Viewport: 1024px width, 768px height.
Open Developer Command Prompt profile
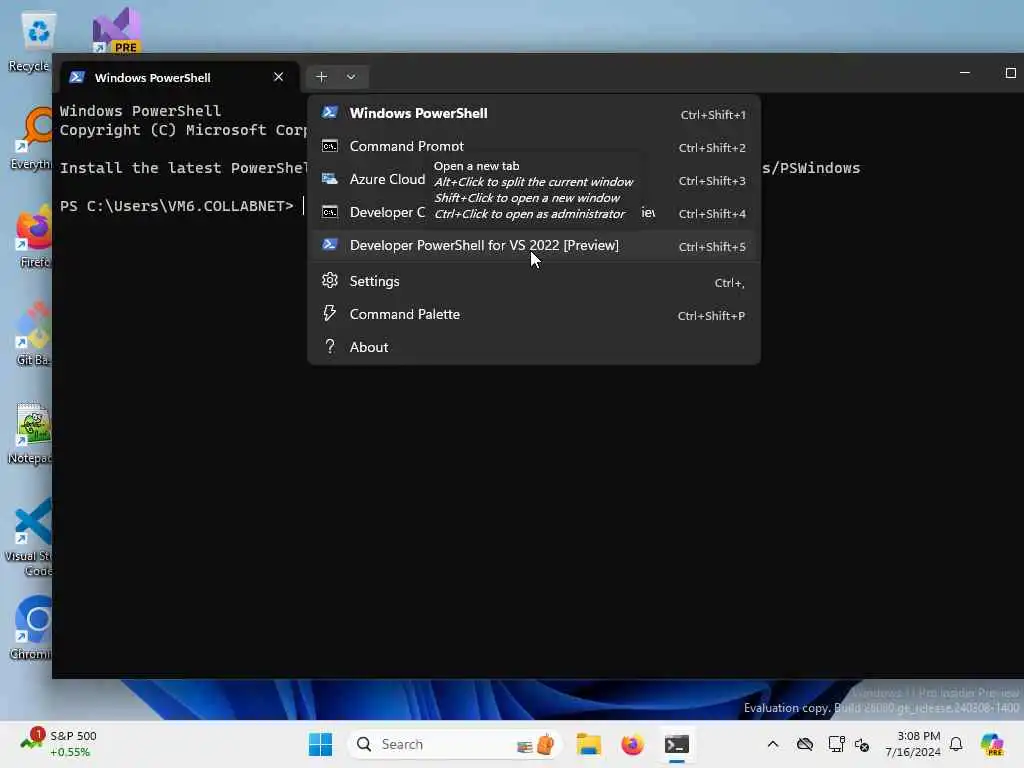click(534, 212)
